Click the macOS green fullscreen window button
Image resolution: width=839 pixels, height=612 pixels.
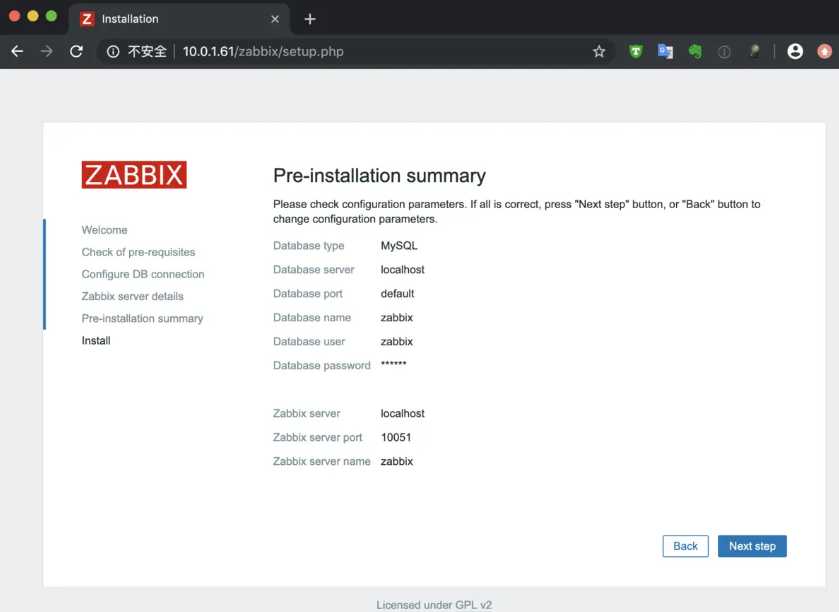tap(51, 16)
